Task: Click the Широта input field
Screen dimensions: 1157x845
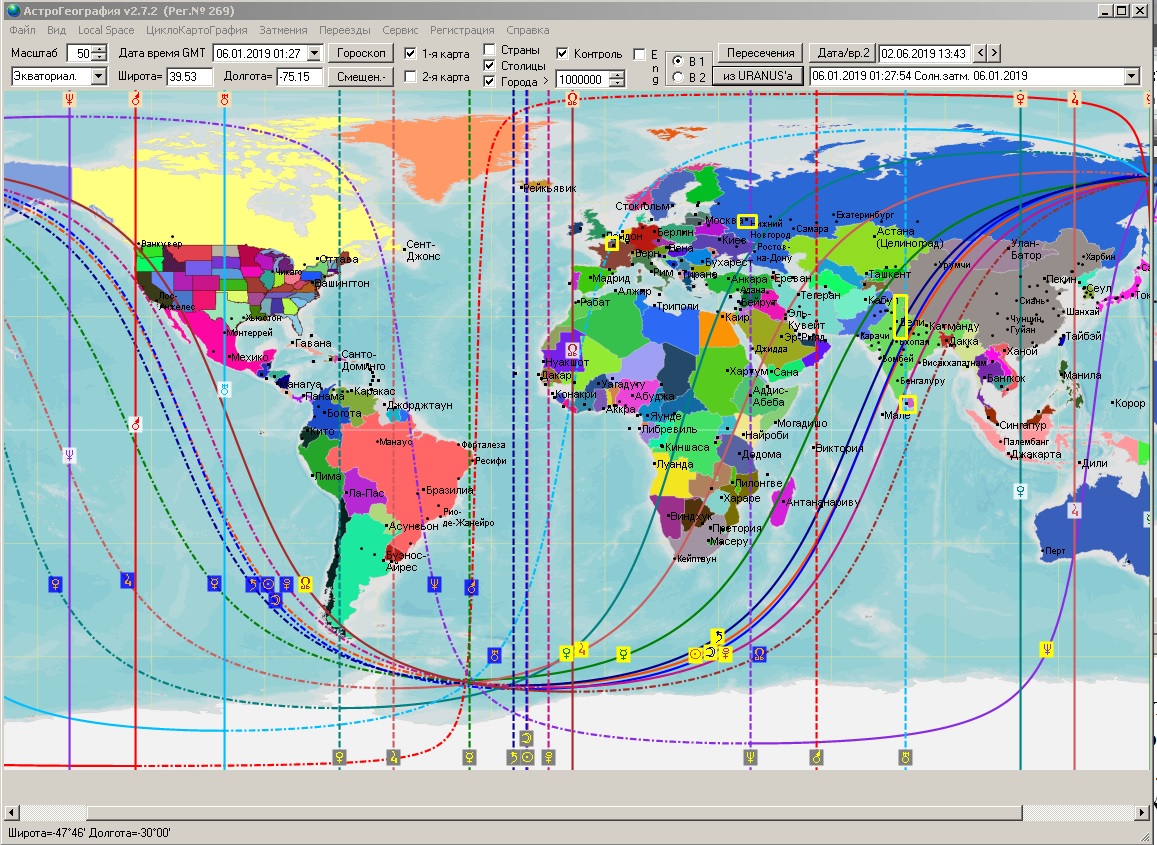Action: (x=189, y=76)
